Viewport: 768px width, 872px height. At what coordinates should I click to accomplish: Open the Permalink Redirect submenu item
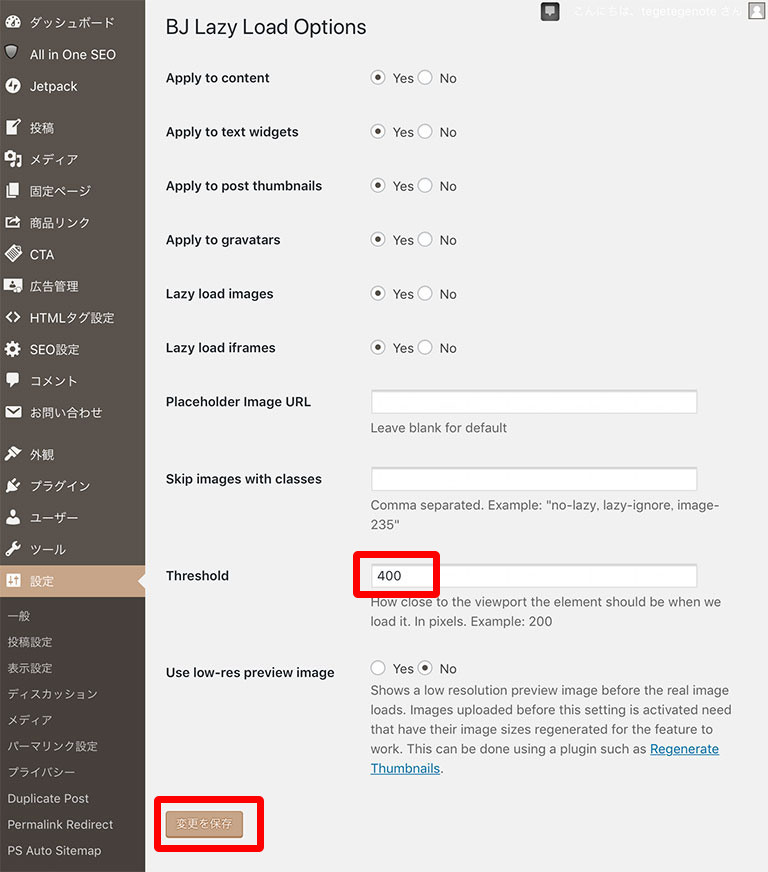pos(60,825)
